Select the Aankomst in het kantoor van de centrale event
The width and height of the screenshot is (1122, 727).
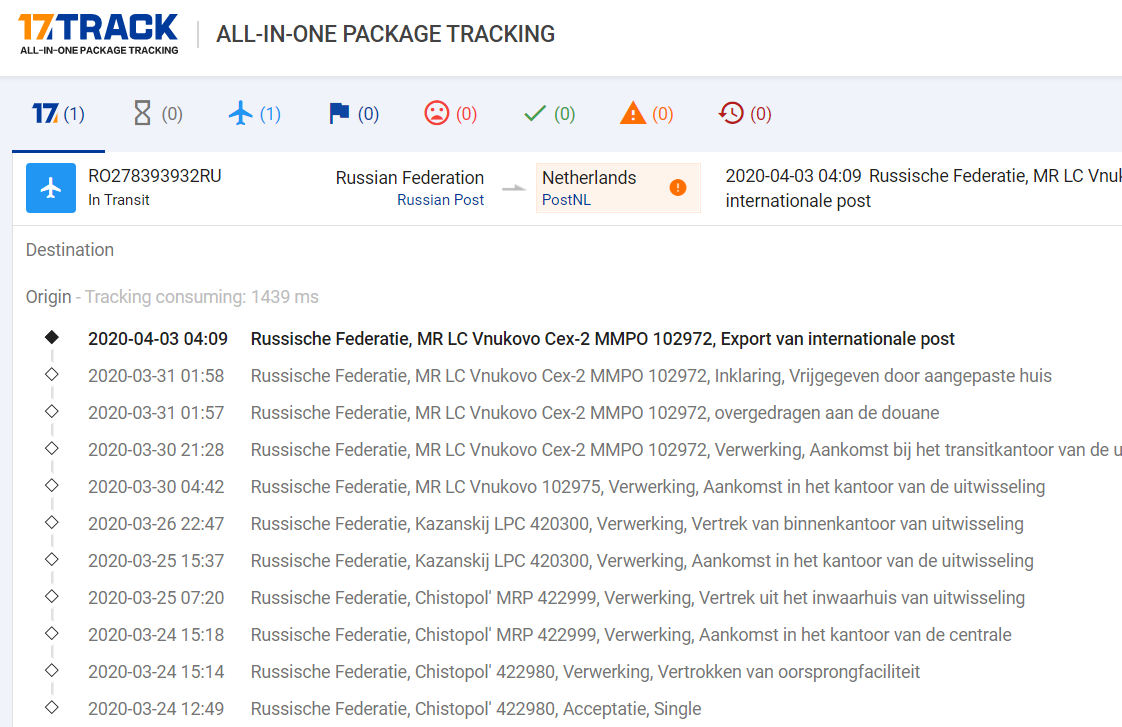631,635
